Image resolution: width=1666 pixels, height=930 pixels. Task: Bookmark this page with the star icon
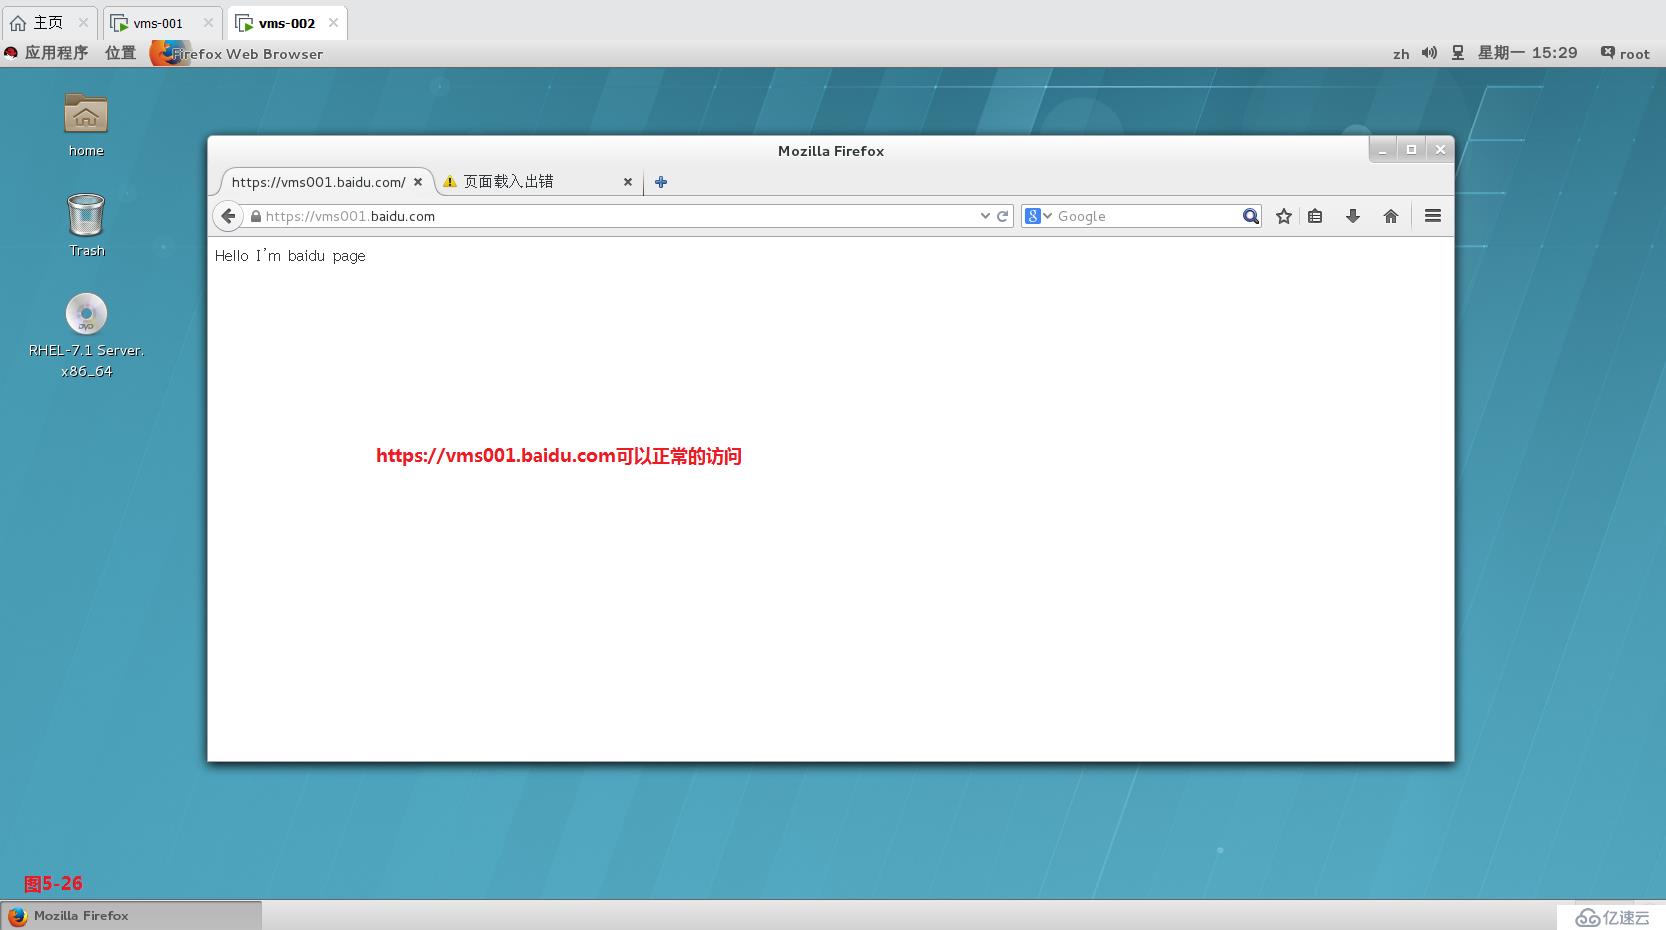[x=1284, y=216]
